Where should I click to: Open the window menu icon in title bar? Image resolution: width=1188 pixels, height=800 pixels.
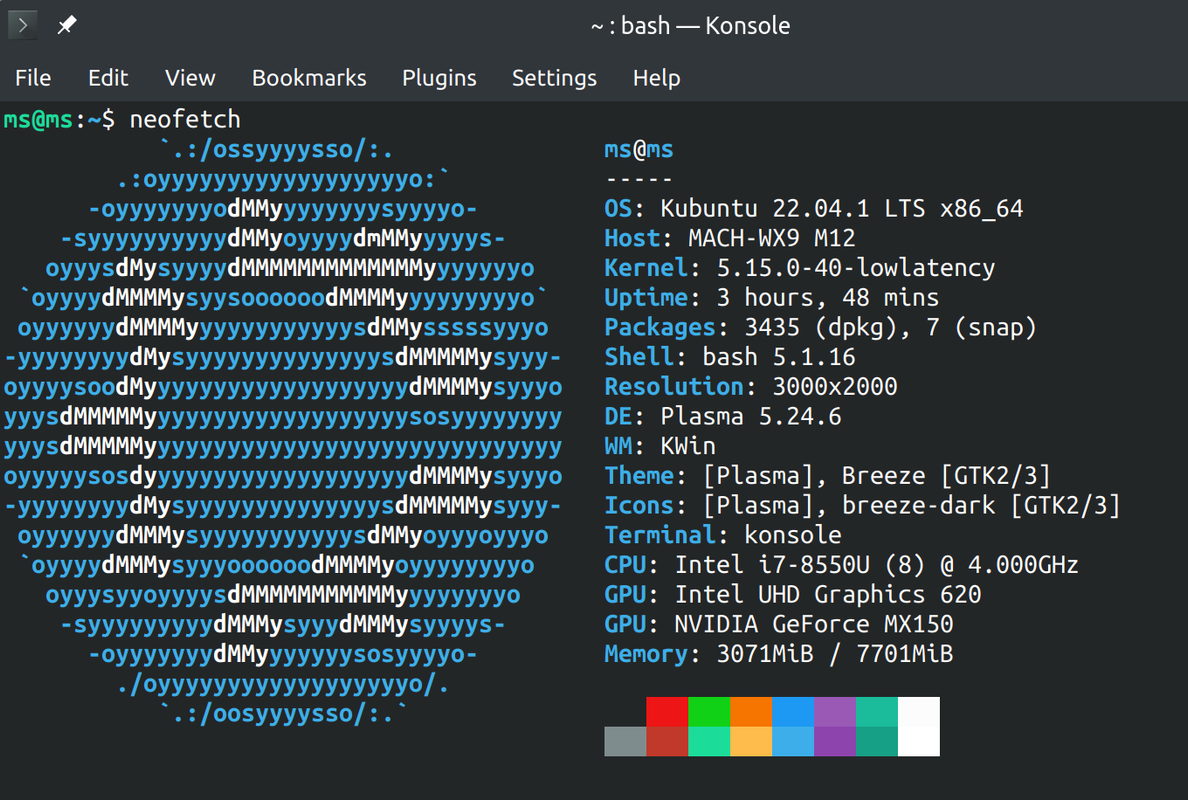pyautogui.click(x=23, y=25)
